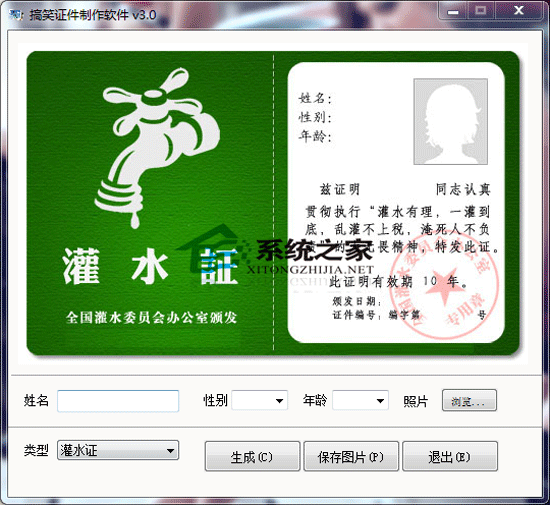Click the 保存图片(P) save image button
Screen dimensions: 550x505
[351, 456]
